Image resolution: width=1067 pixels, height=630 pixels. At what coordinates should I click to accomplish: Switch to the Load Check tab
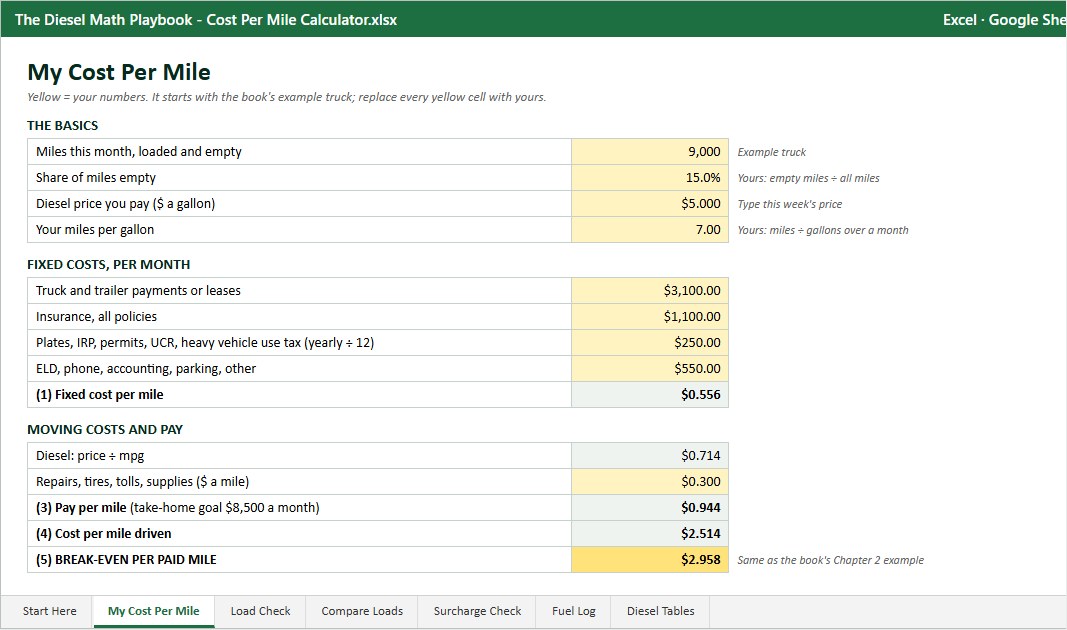pyautogui.click(x=260, y=611)
